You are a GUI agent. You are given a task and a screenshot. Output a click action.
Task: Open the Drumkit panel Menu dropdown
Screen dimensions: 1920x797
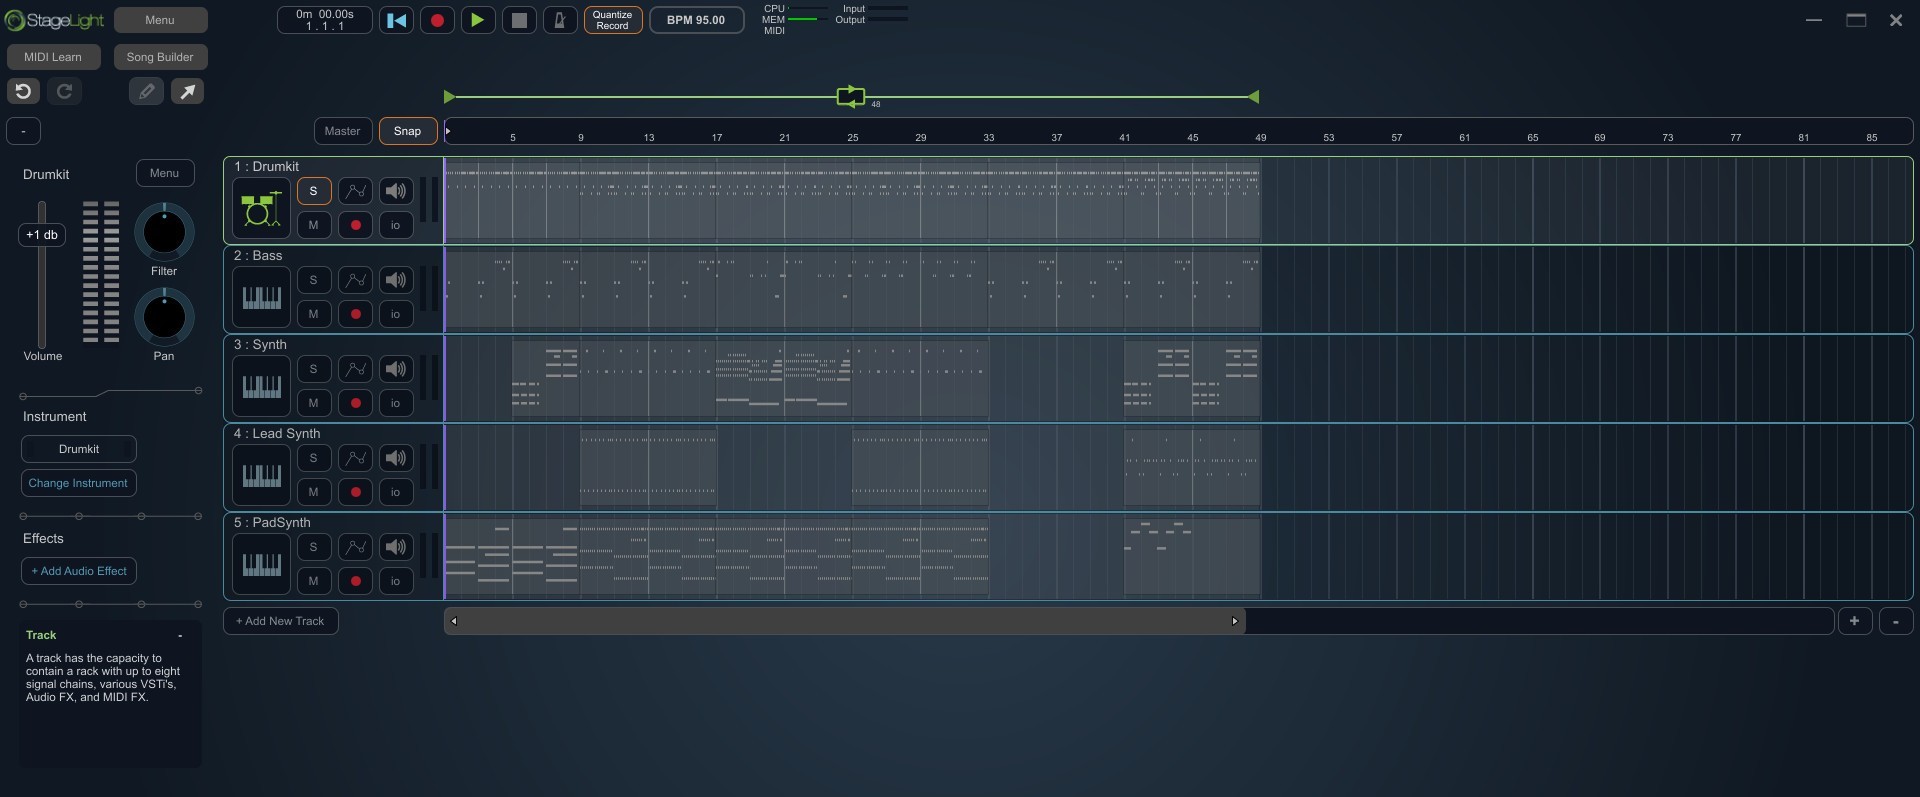[165, 173]
